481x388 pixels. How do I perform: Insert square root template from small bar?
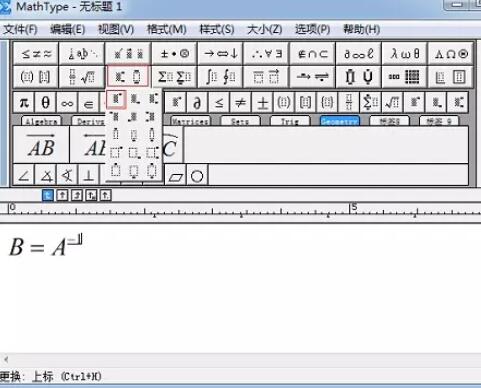(x=392, y=102)
